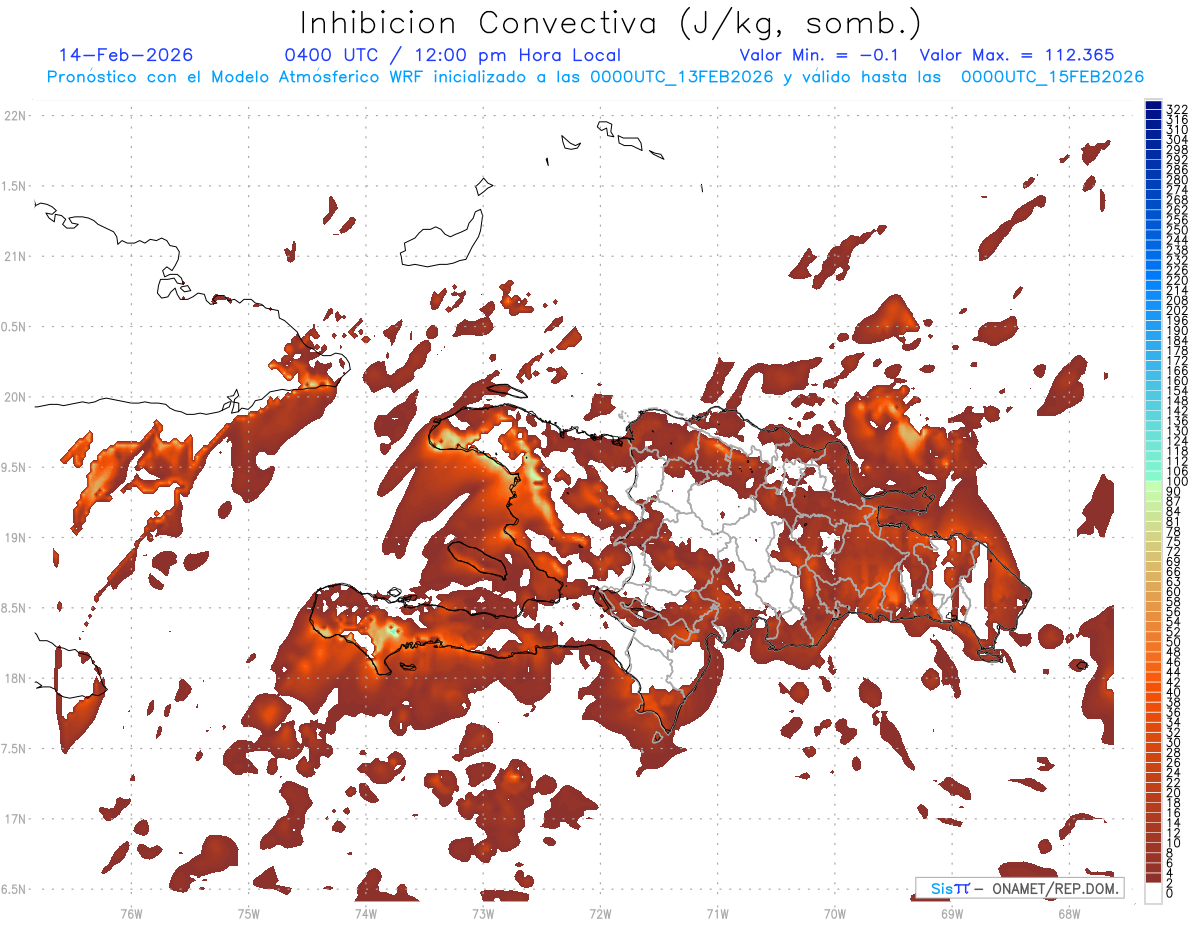Click the "8.5N" latitude label

pyautogui.click(x=15, y=608)
